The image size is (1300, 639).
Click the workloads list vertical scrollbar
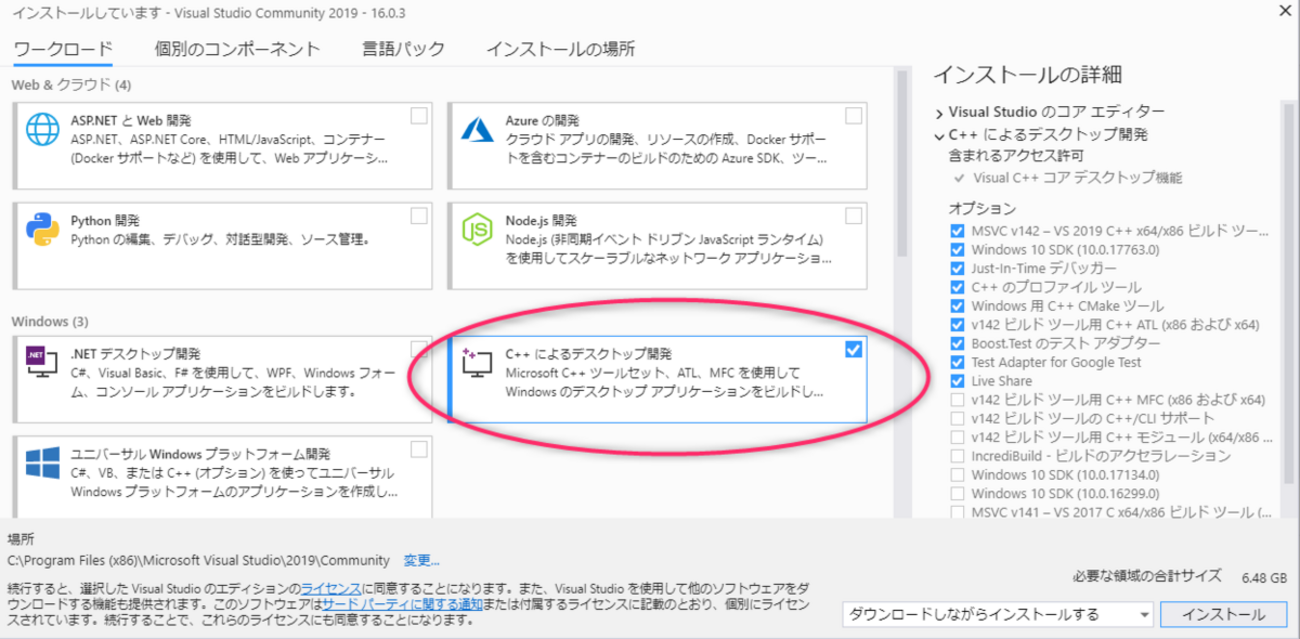(902, 164)
